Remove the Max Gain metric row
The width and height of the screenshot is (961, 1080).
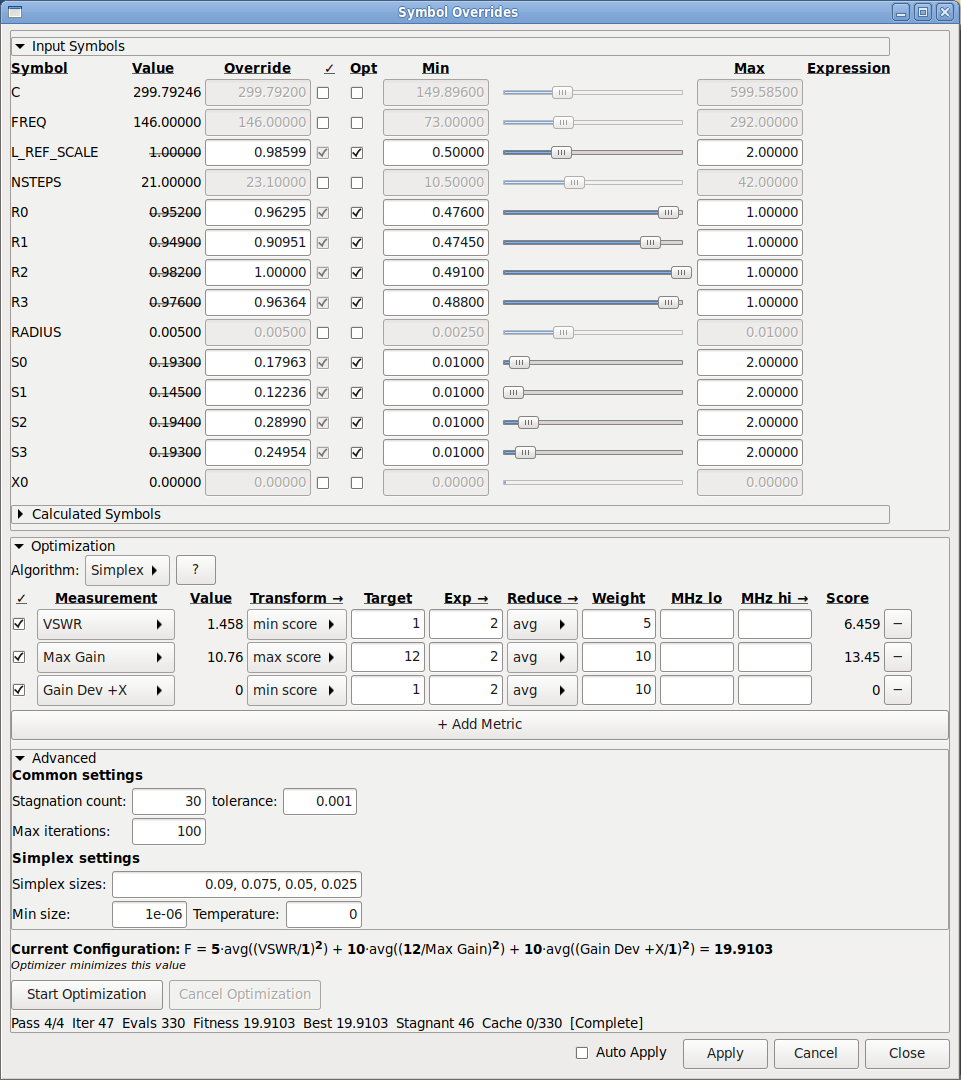(897, 657)
